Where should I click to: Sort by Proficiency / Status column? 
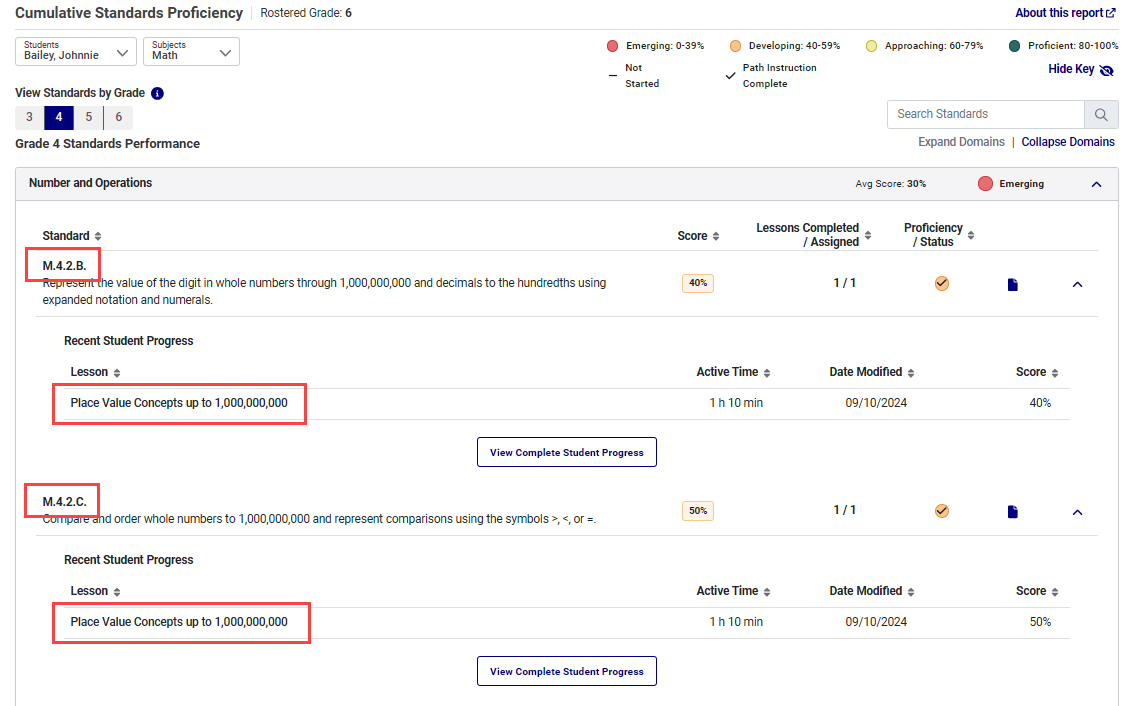(970, 236)
